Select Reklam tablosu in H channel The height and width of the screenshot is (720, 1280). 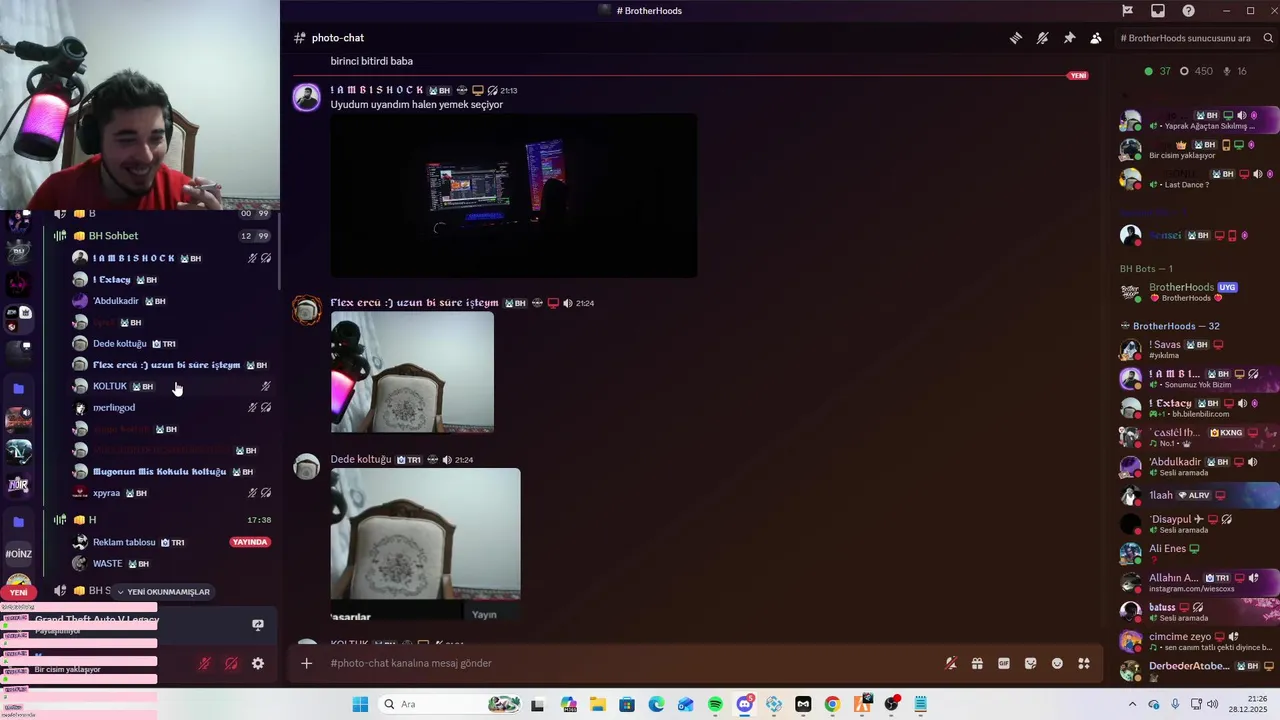(x=172, y=542)
